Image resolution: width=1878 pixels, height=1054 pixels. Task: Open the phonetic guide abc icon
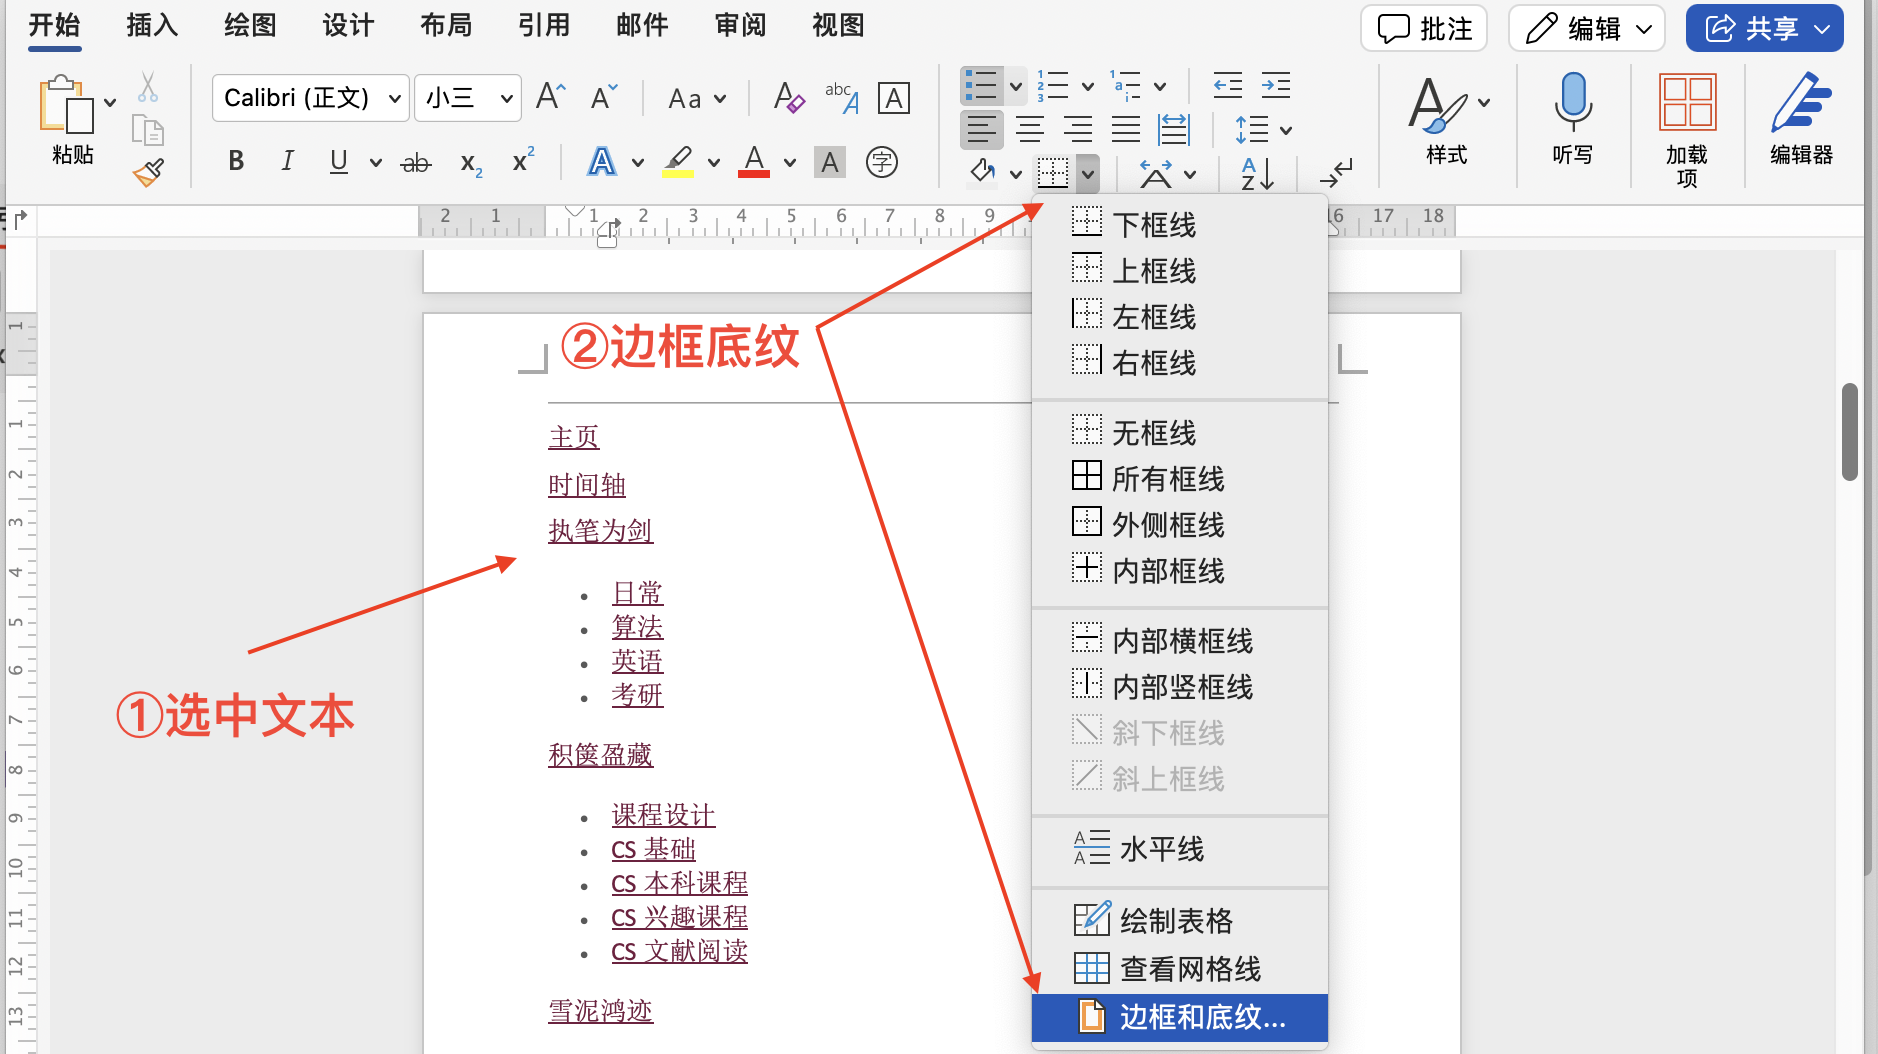[x=842, y=97]
